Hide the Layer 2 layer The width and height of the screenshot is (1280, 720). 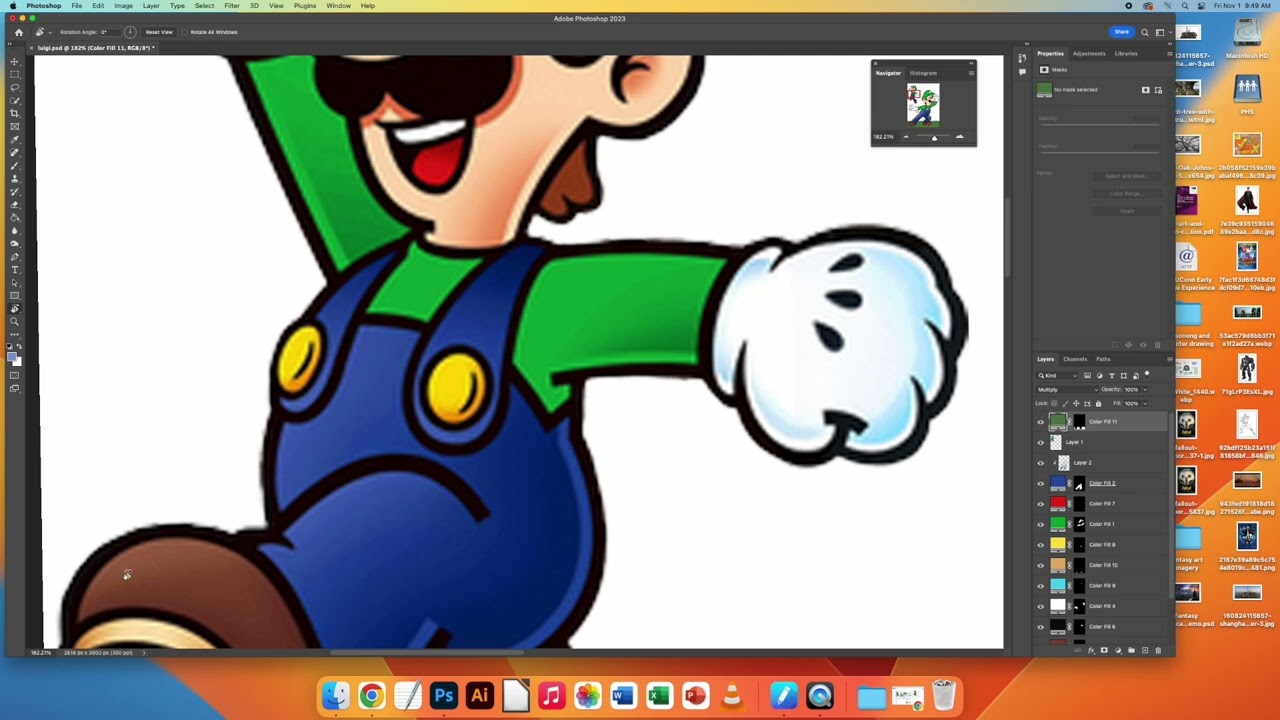pos(1040,463)
